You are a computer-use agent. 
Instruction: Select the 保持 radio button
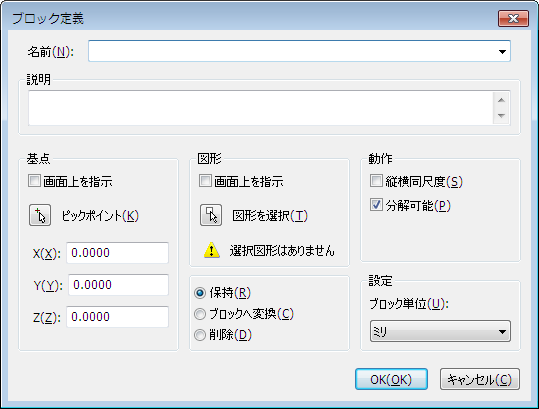200,293
